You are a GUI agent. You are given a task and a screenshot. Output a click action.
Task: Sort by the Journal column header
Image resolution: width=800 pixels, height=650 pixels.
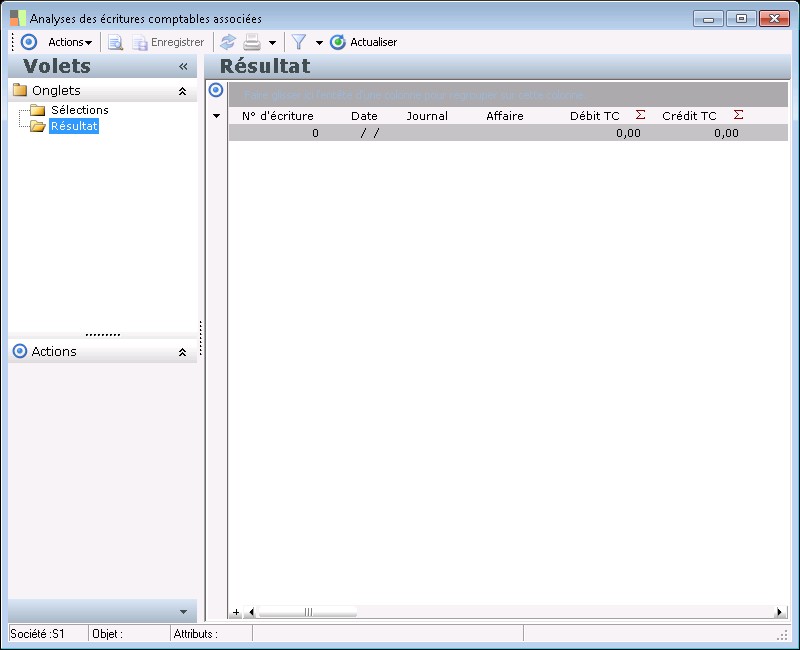(x=427, y=116)
